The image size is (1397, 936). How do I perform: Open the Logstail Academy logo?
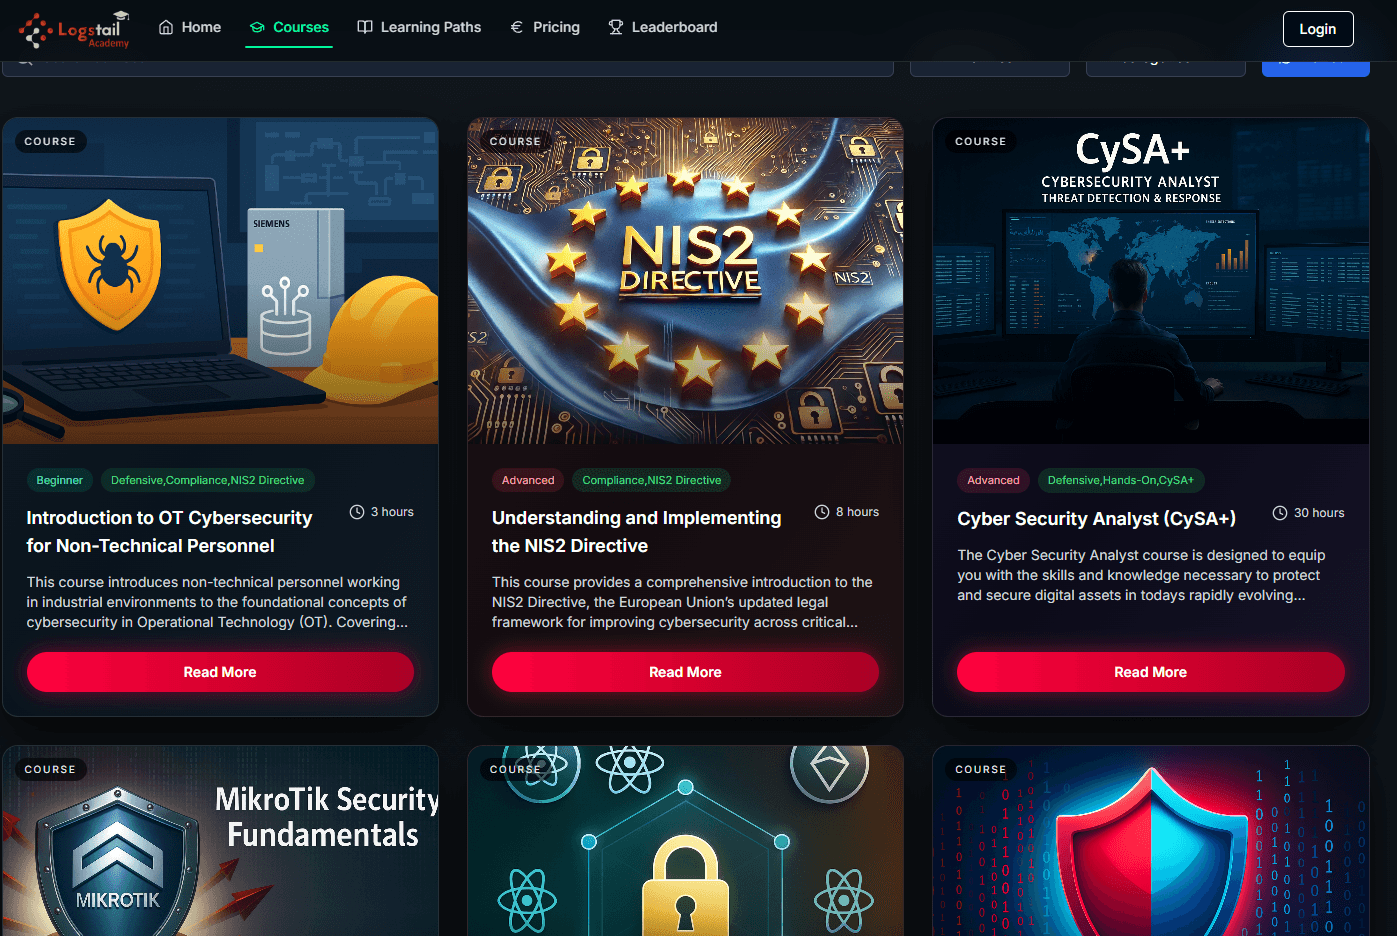coord(75,29)
